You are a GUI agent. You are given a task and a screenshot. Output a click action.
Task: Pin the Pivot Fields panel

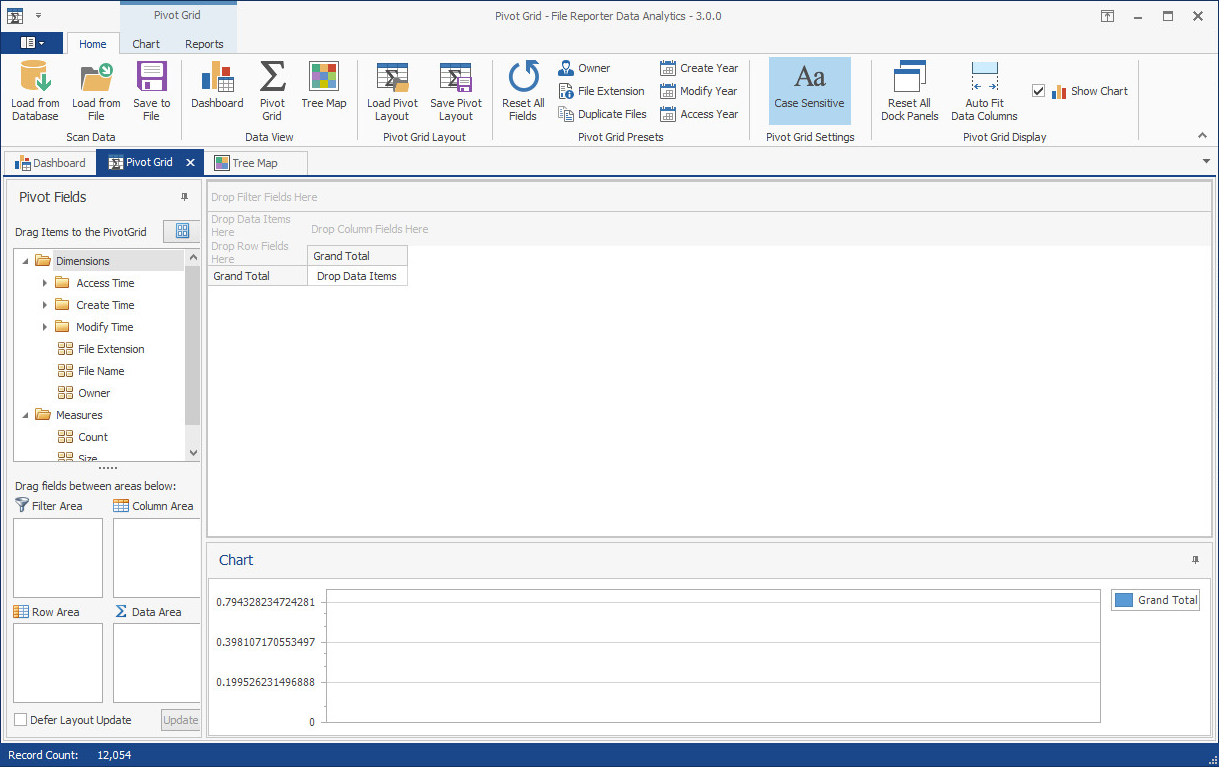coord(184,197)
